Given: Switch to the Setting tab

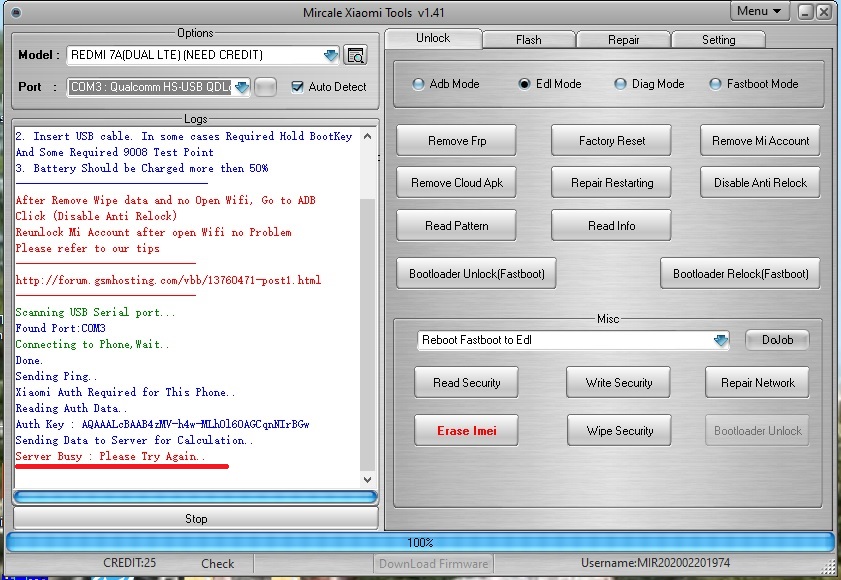Looking at the screenshot, I should click(x=719, y=40).
